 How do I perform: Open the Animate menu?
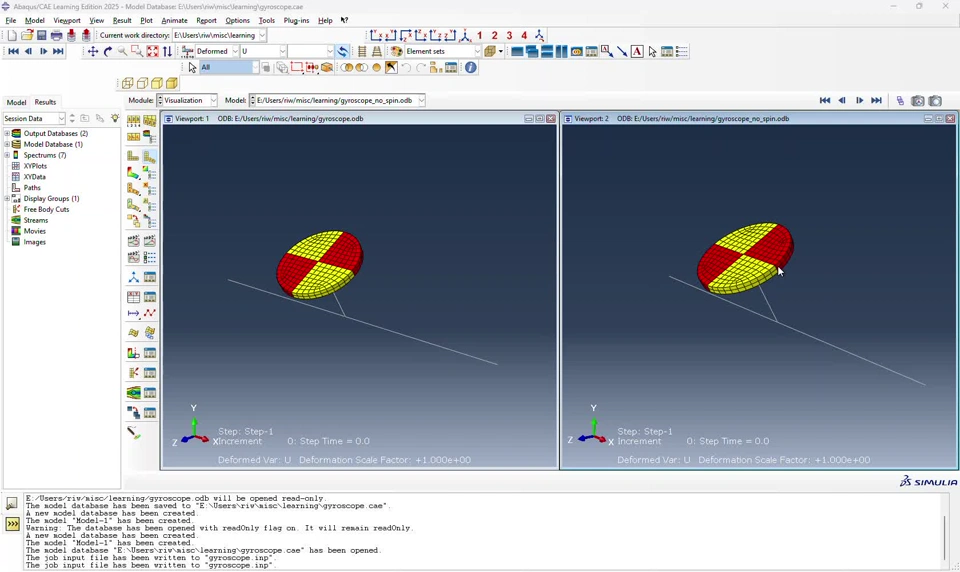click(x=174, y=20)
